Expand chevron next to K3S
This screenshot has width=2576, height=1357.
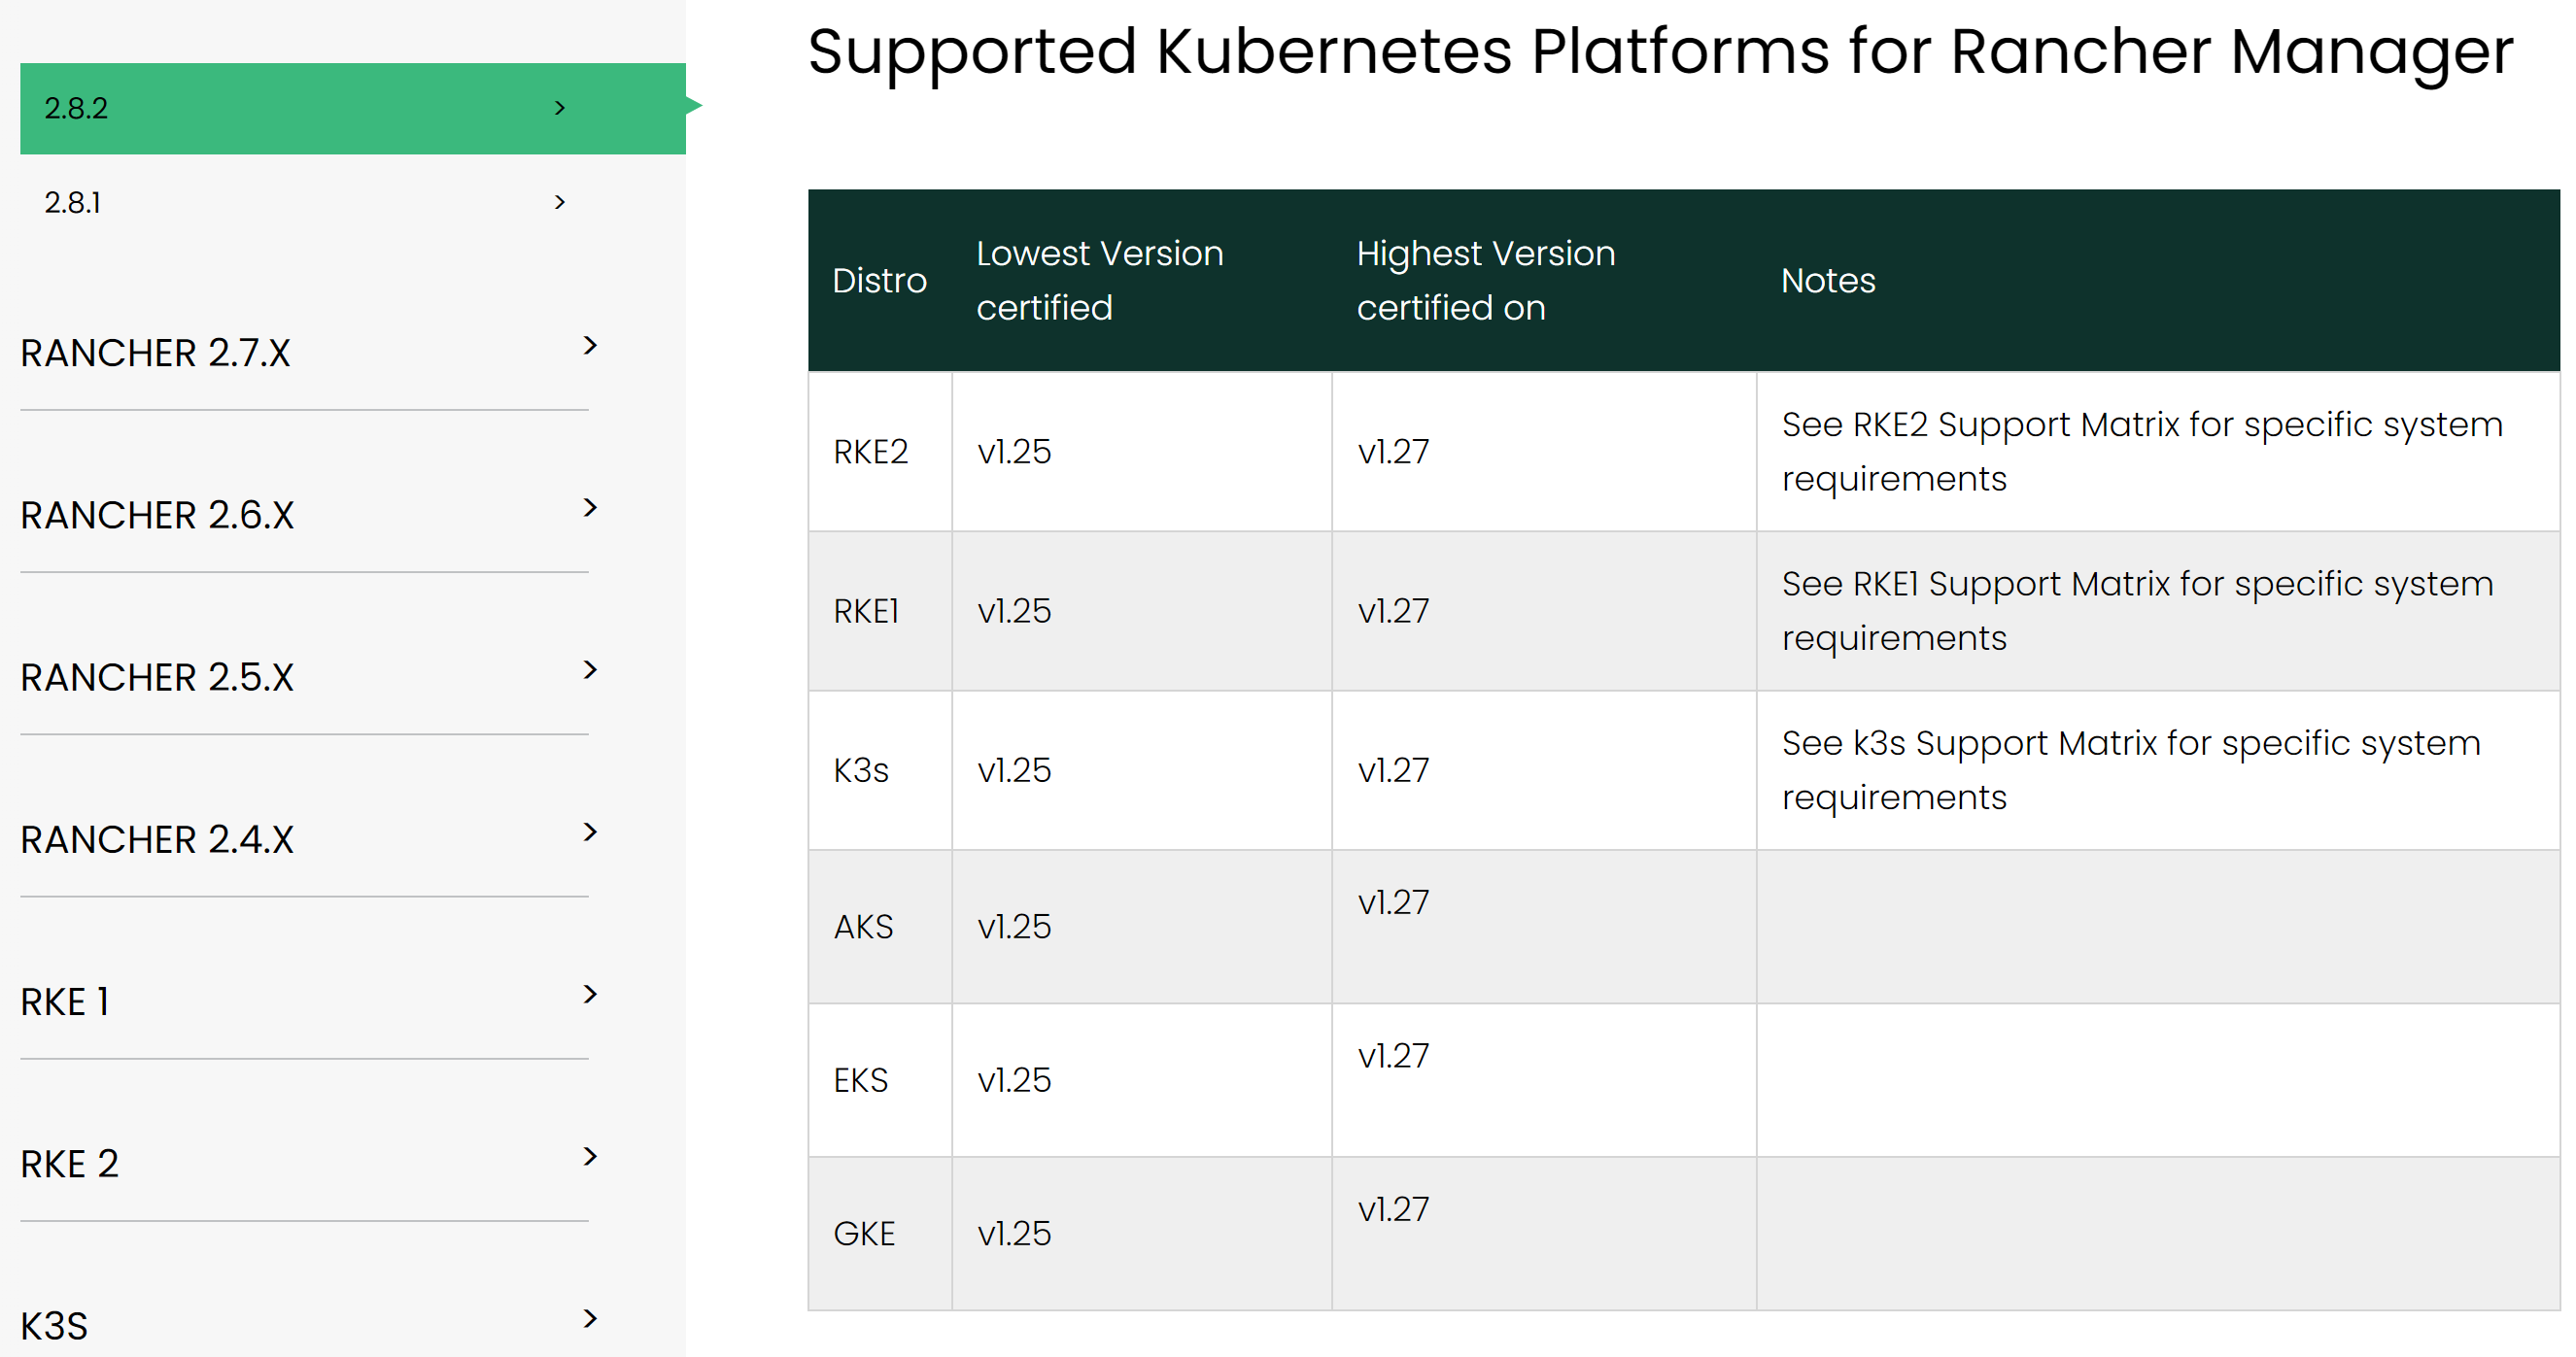click(x=590, y=1319)
